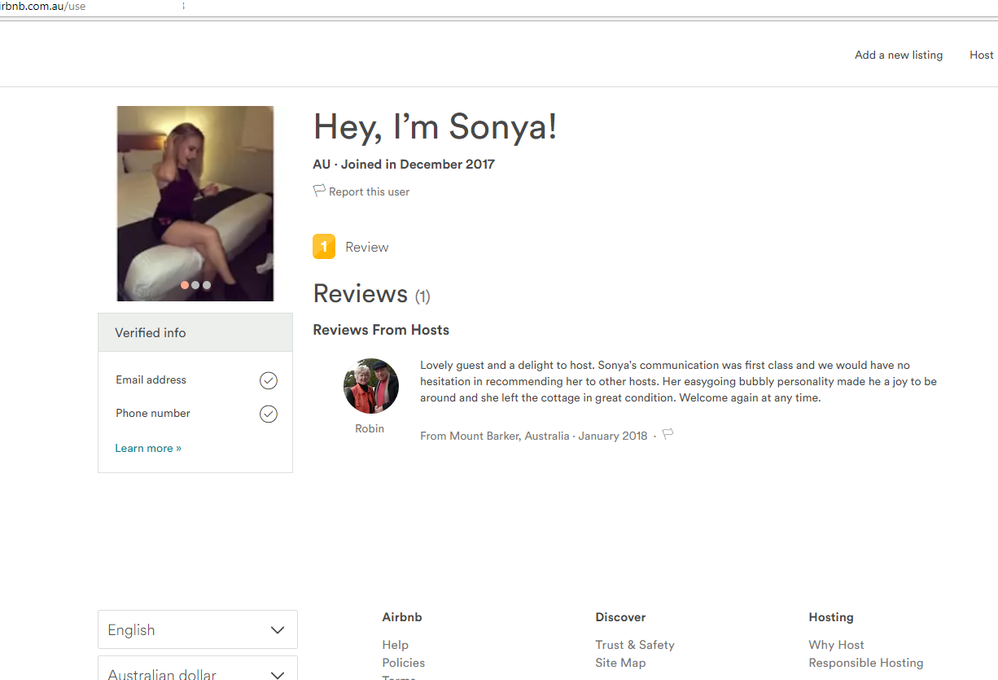
Task: Click Report this user link text
Action: 369,192
